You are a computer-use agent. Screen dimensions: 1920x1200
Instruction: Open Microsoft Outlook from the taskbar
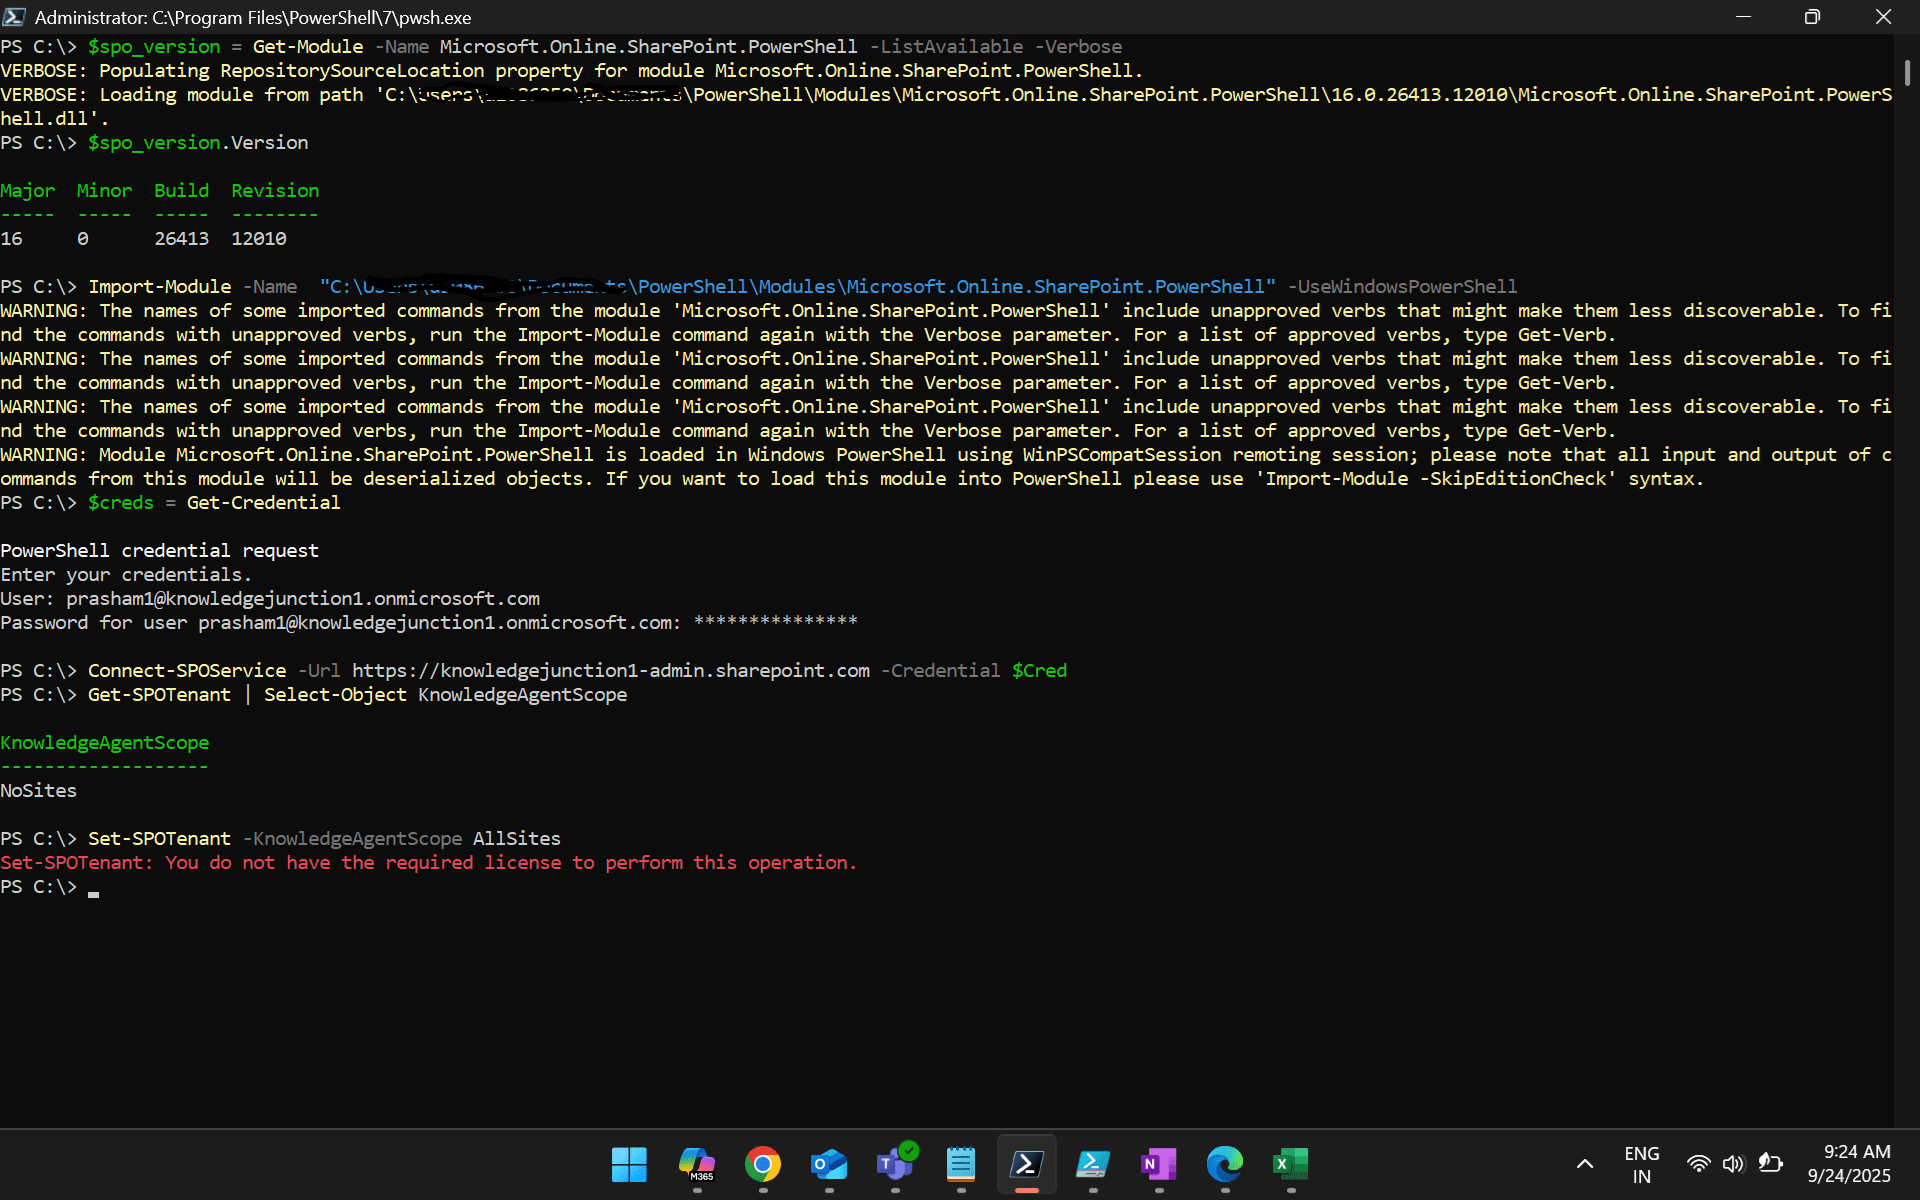[829, 1166]
